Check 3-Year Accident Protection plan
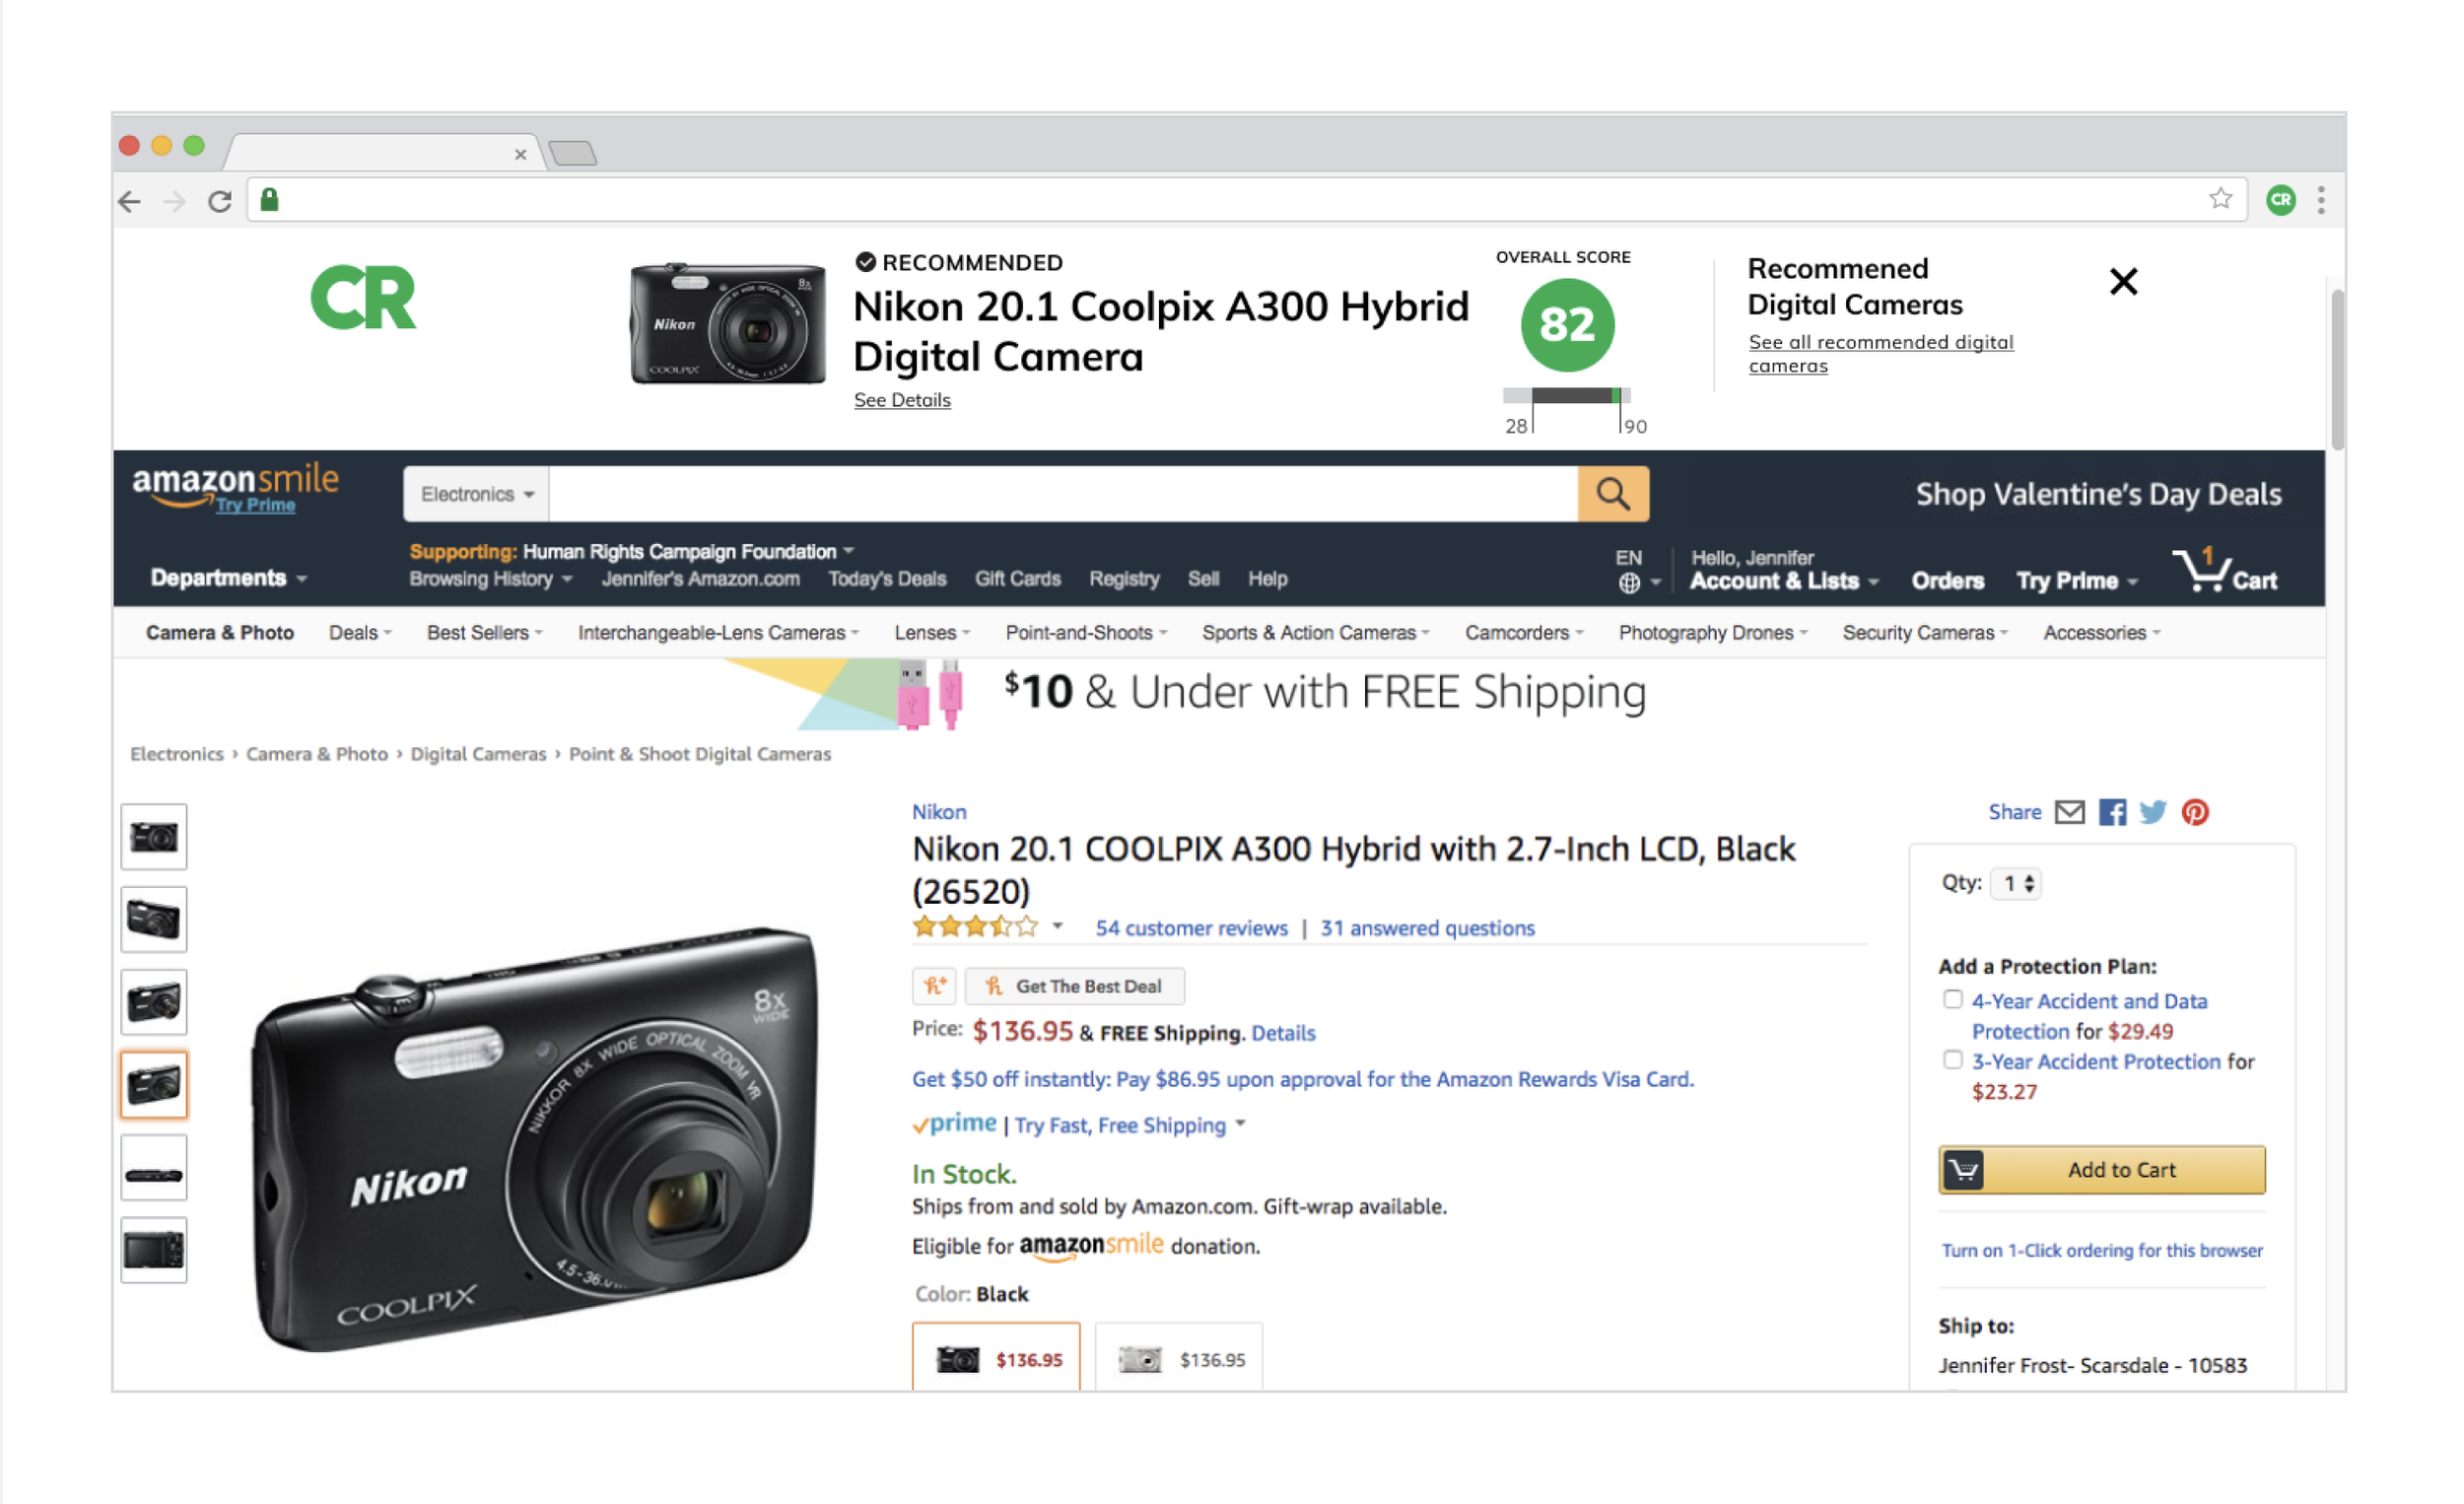Screen dimensions: 2464x1504 1952,1059
